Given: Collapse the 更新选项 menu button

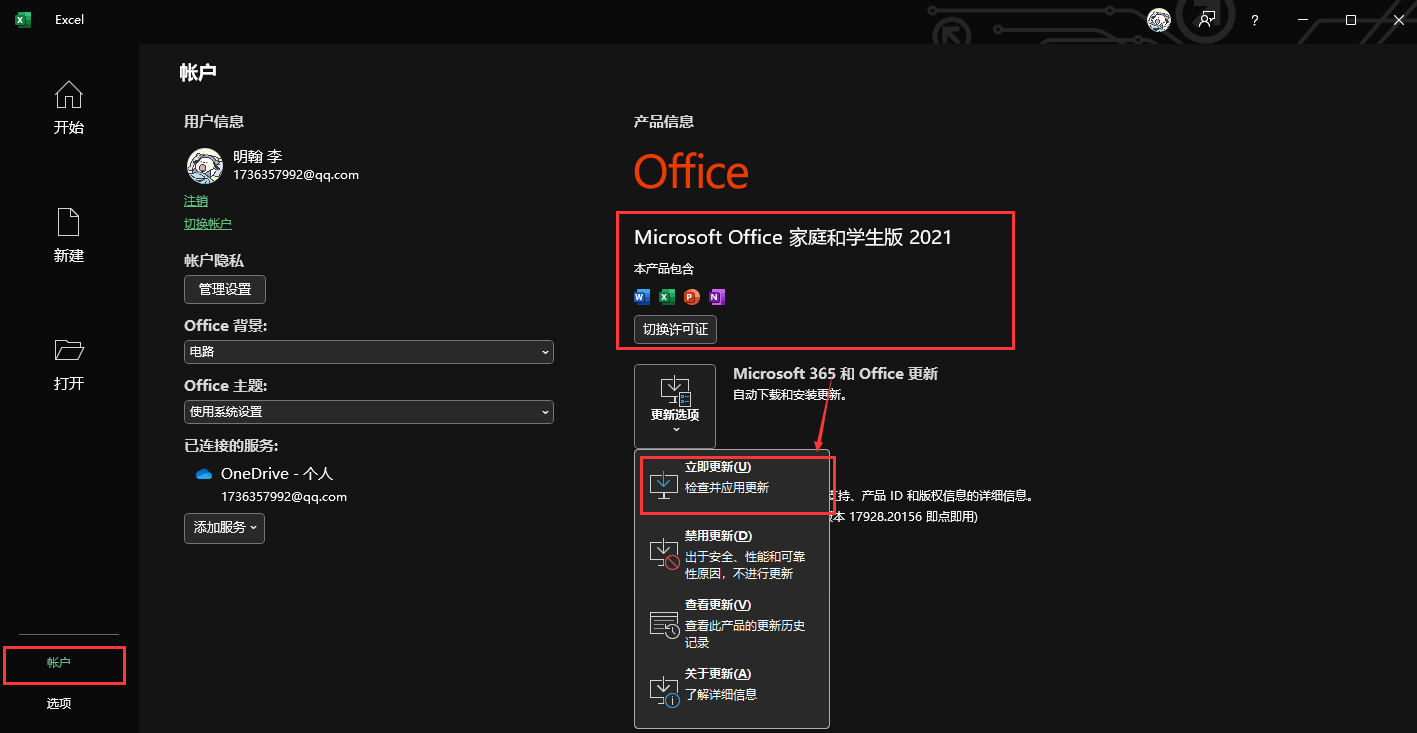Looking at the screenshot, I should [674, 406].
